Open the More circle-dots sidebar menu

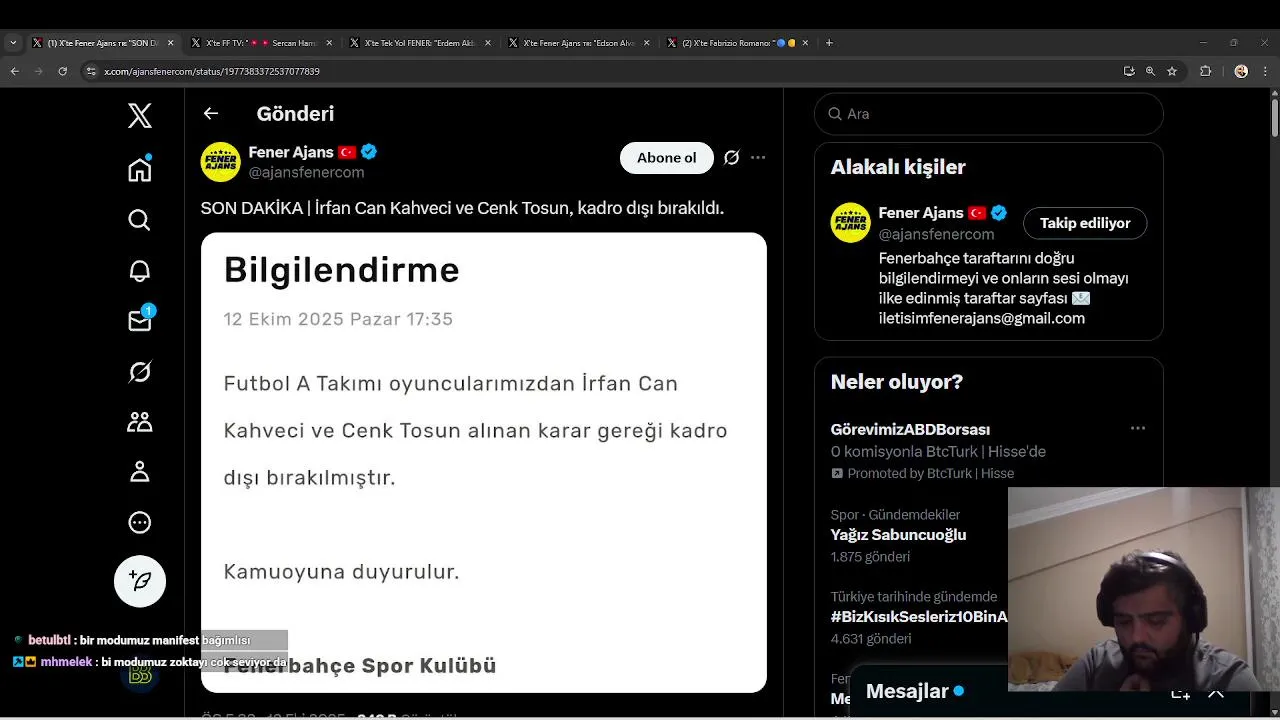click(x=140, y=522)
